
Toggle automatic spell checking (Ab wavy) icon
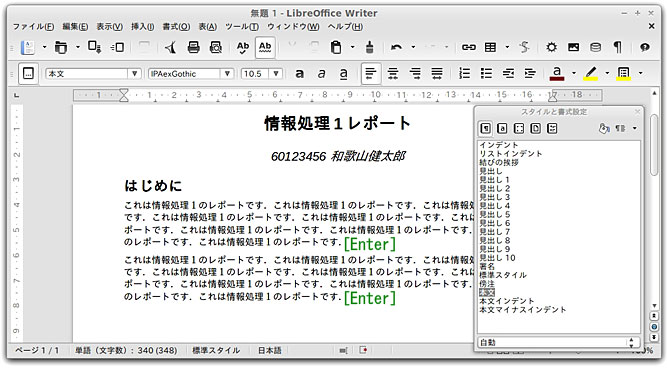265,47
